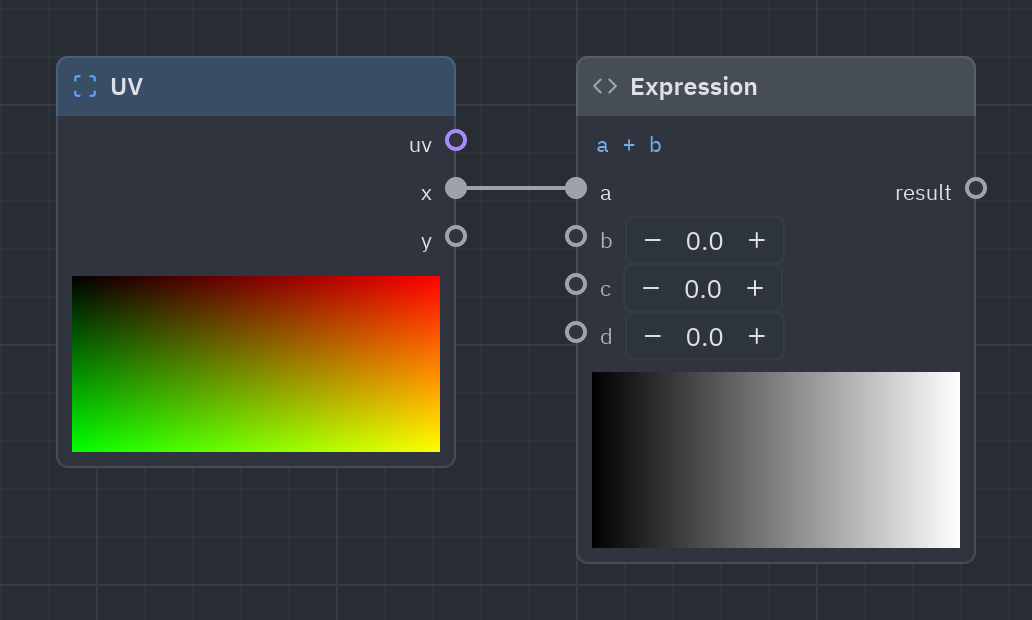Decrease the b value with minus
This screenshot has width=1032, height=620.
653,240
